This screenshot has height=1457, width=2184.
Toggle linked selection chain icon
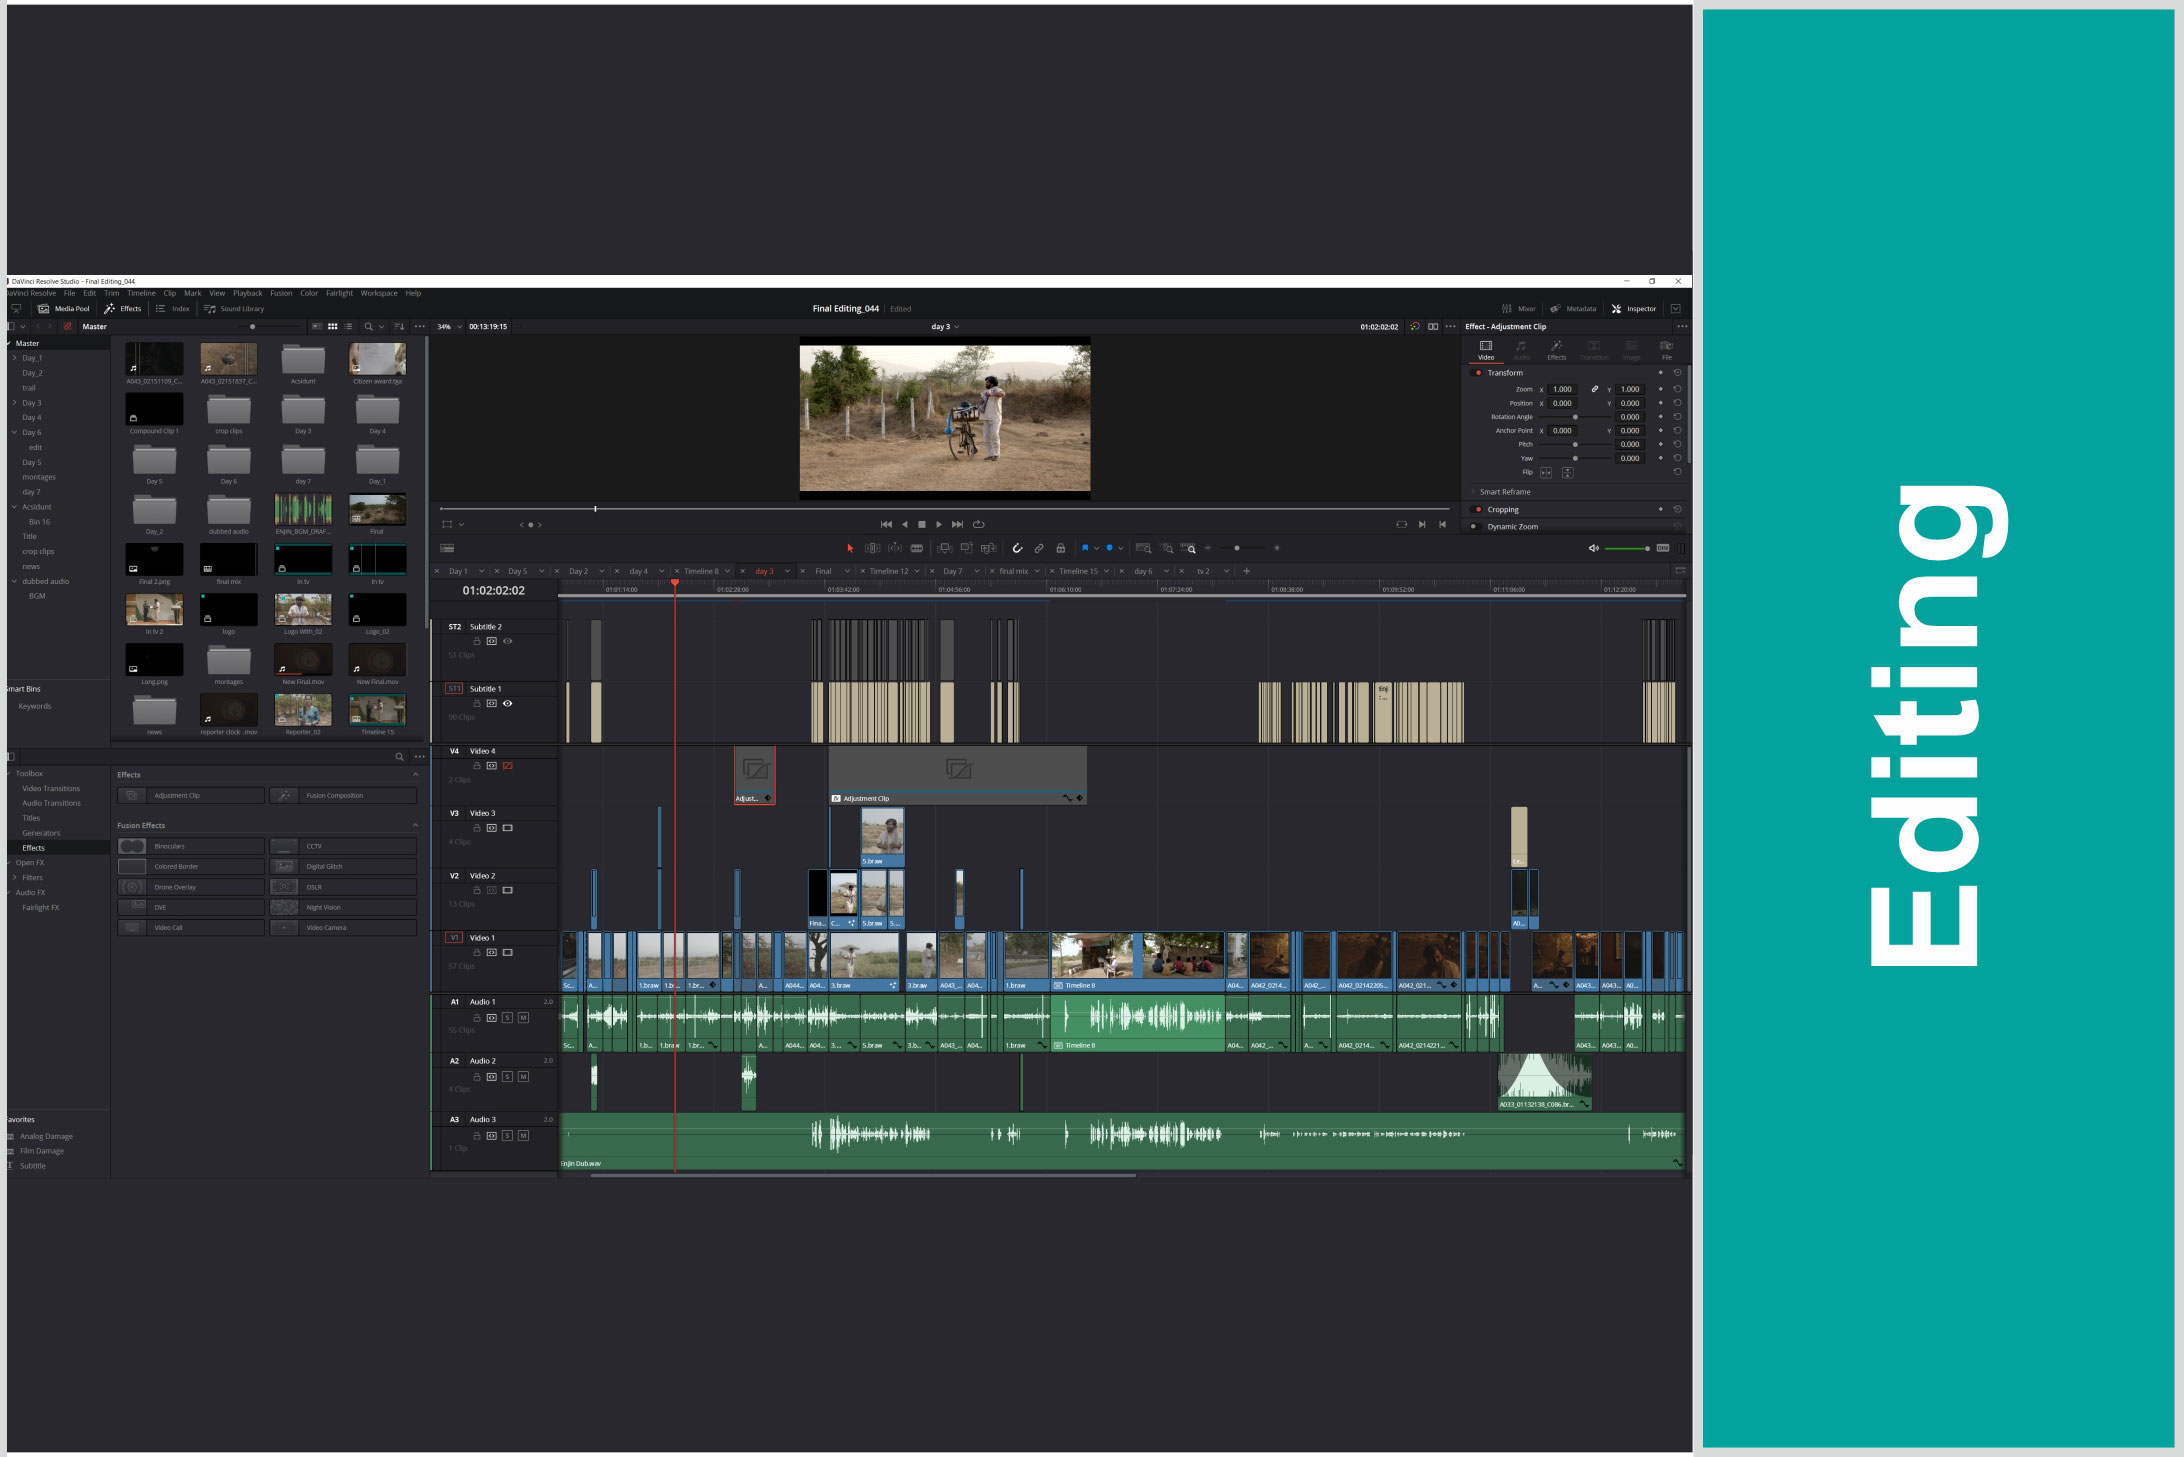point(1039,548)
